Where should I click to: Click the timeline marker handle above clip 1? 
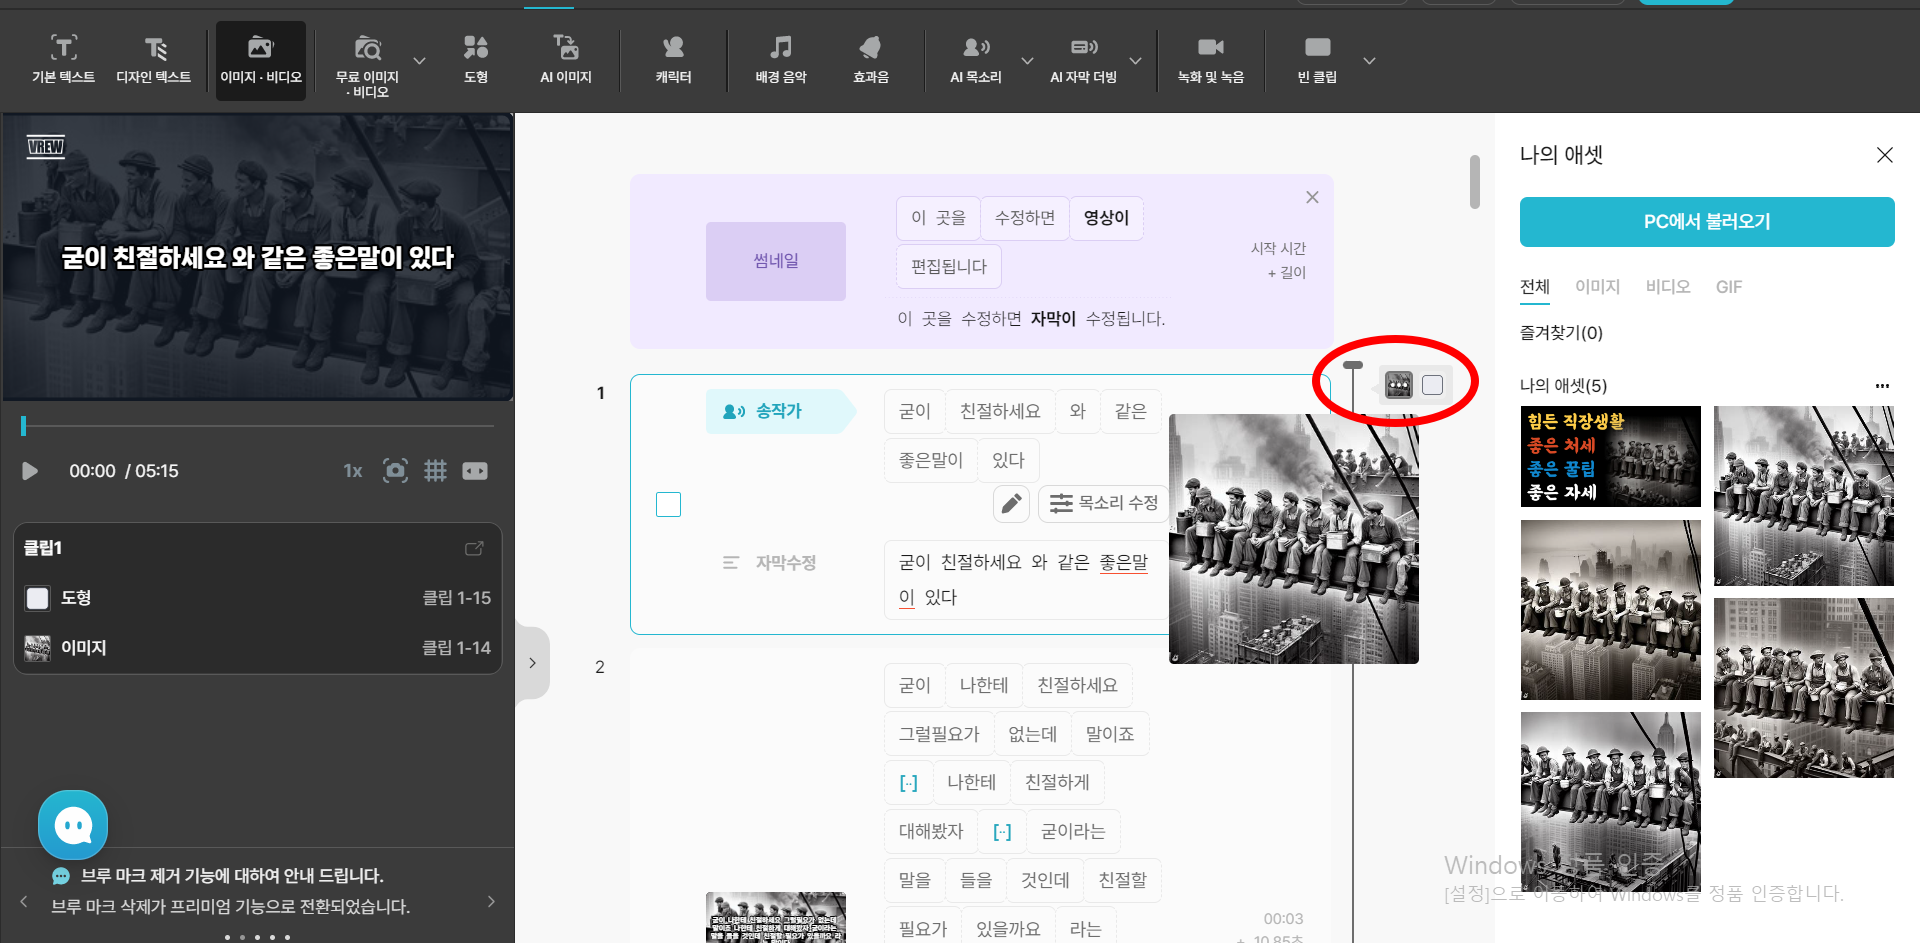click(x=1353, y=366)
